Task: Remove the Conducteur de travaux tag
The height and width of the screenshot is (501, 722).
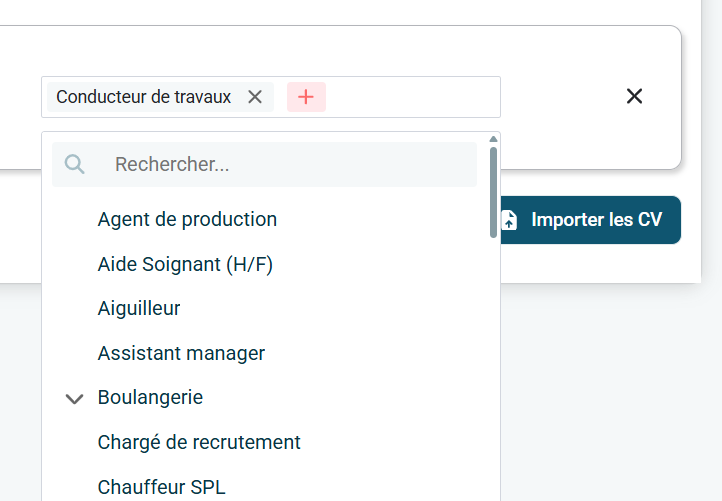Action: click(x=255, y=97)
